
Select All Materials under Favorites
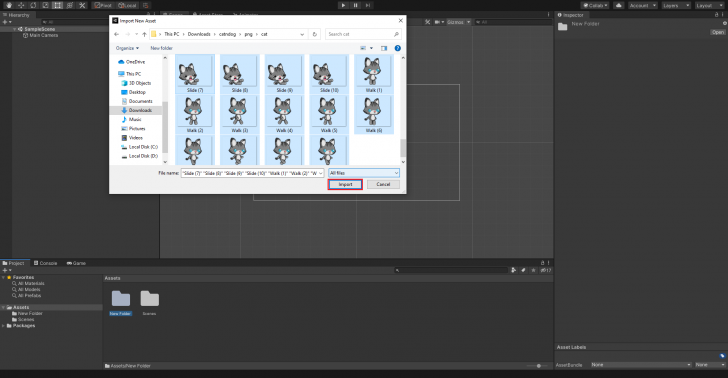pos(28,283)
